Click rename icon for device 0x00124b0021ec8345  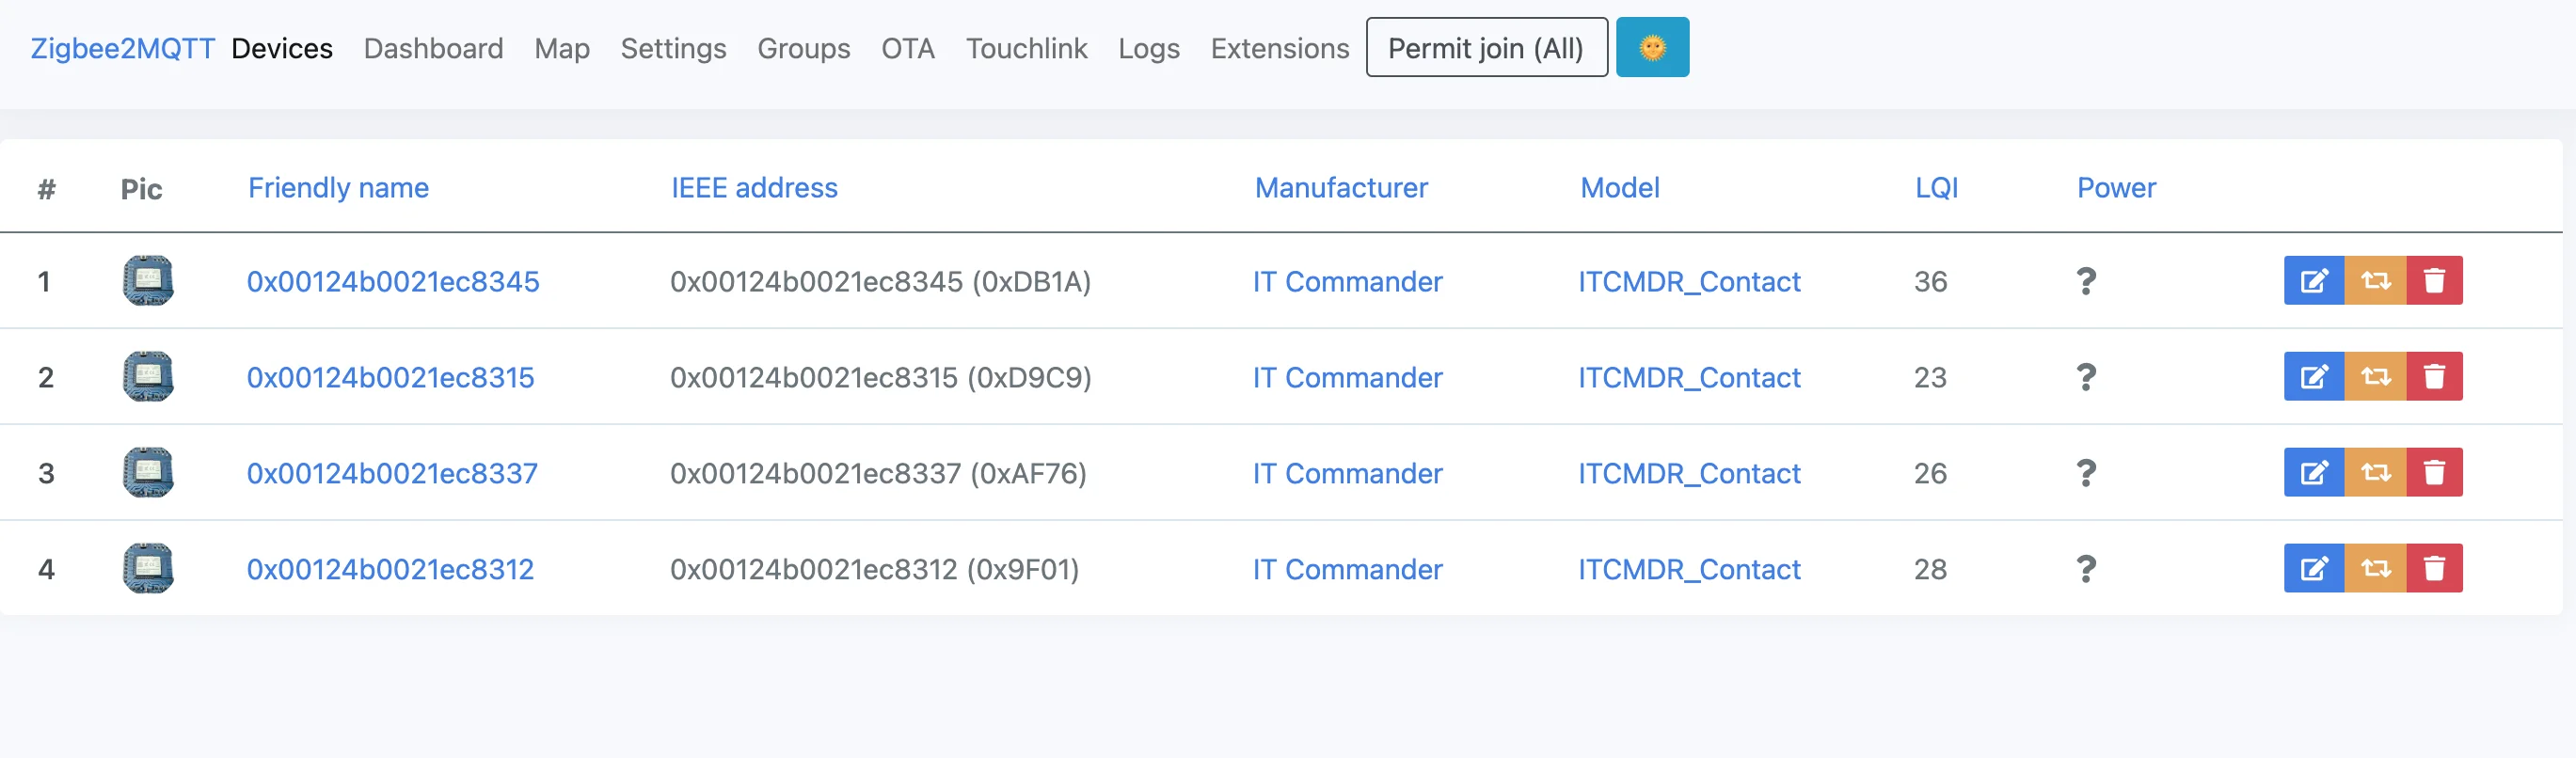pos(2313,281)
